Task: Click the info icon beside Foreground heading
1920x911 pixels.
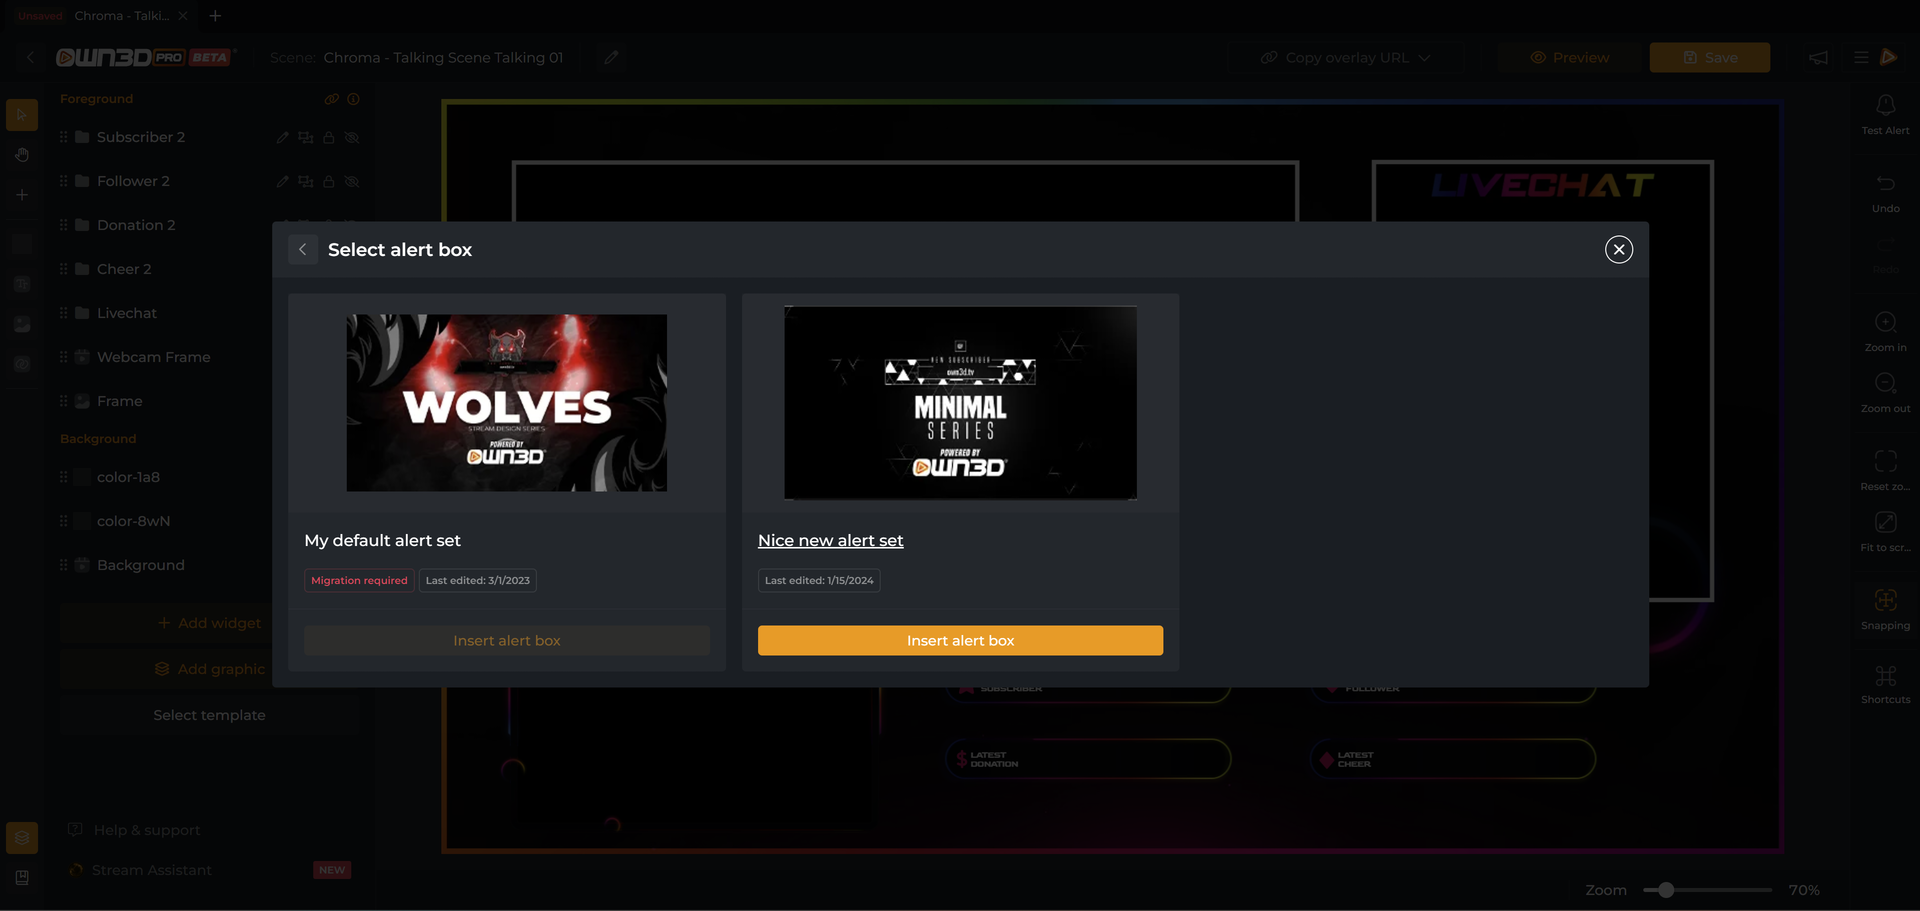Action: (x=353, y=99)
